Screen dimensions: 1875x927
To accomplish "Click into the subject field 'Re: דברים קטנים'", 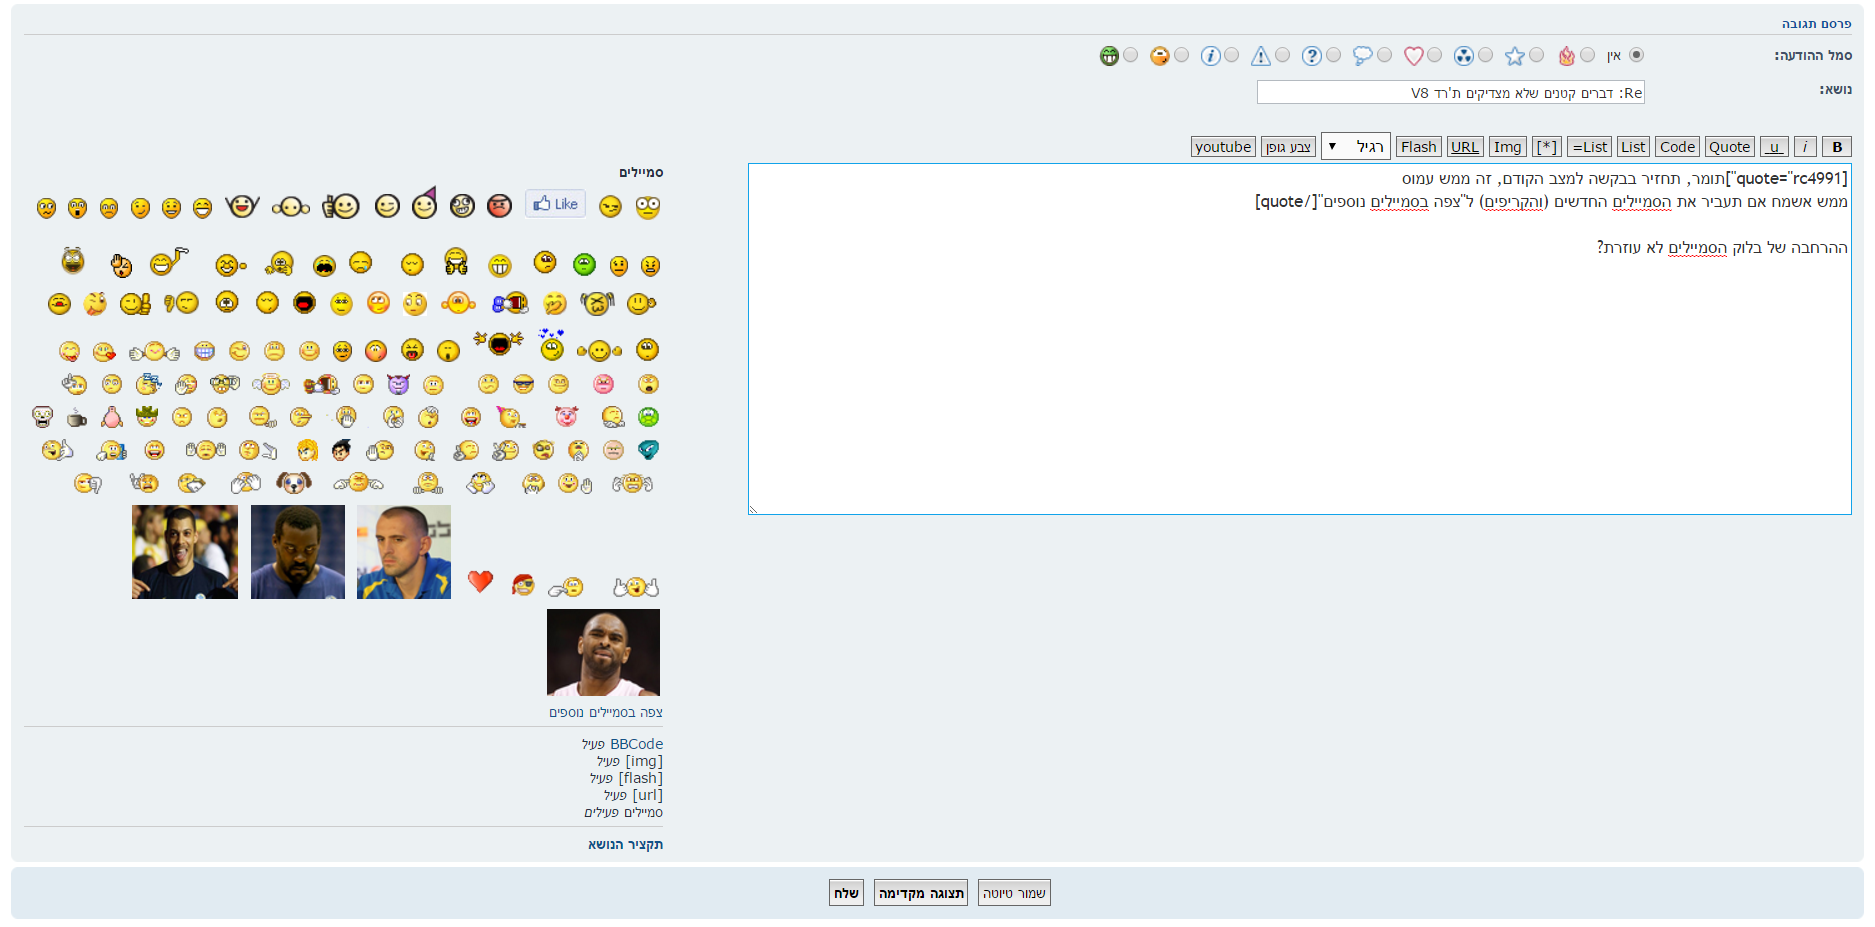I will click(1451, 93).
